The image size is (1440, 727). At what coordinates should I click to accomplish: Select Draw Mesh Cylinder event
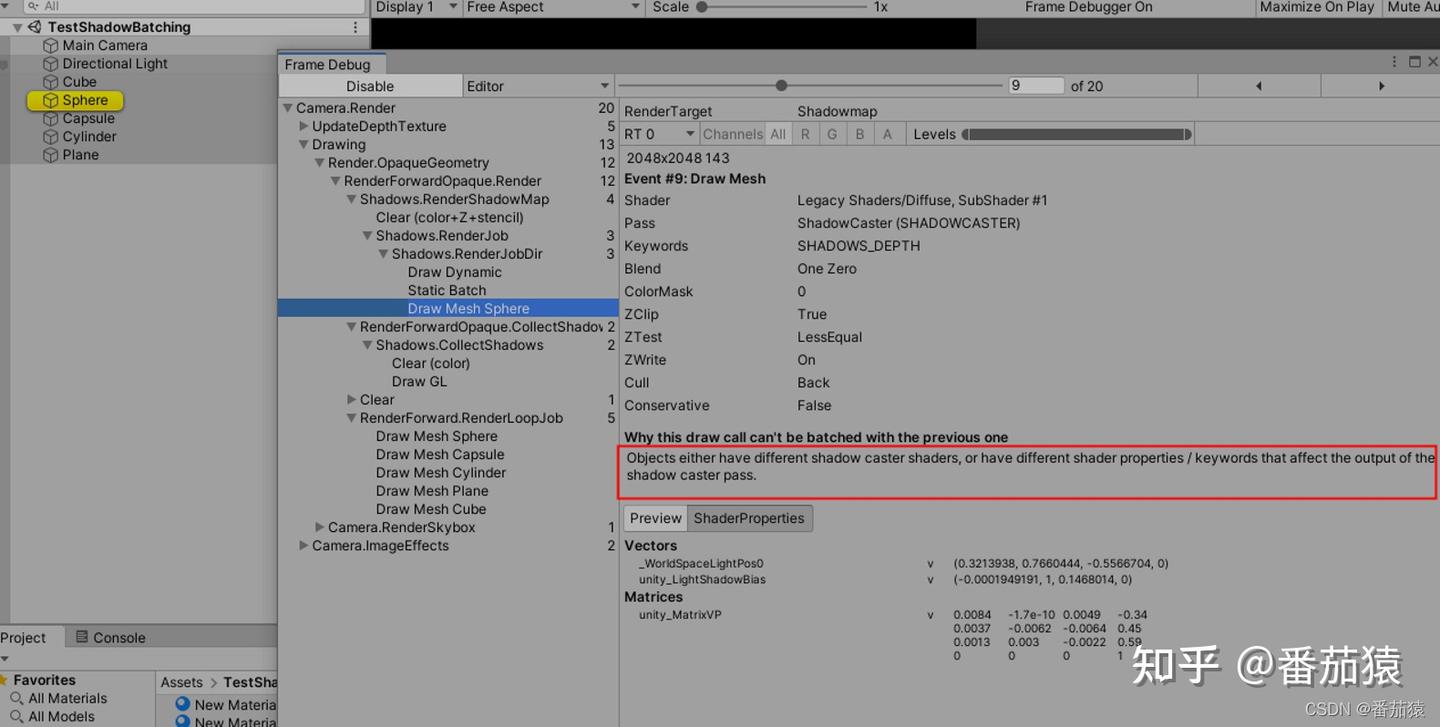[441, 472]
